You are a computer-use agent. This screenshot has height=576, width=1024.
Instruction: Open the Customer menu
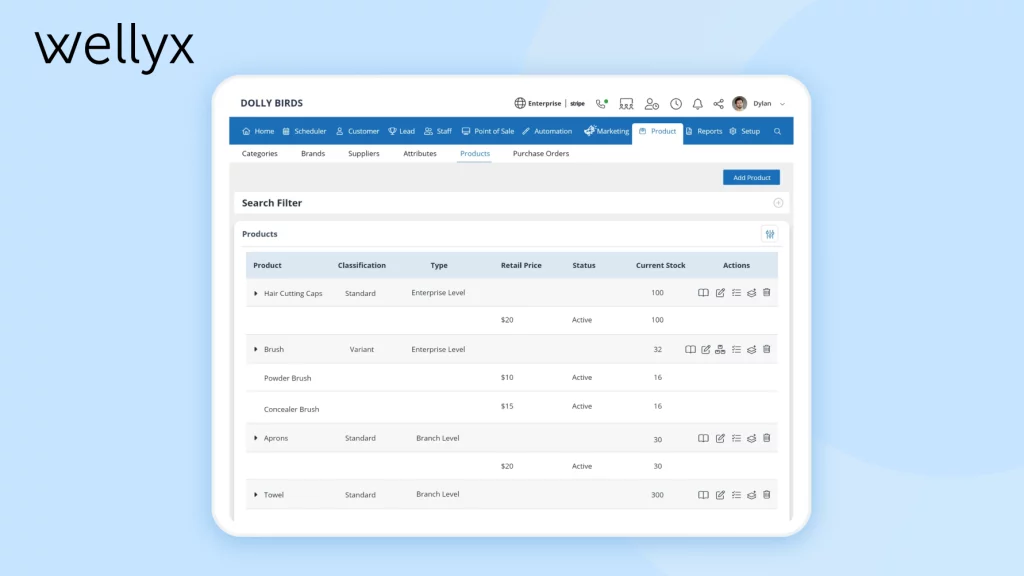point(357,131)
